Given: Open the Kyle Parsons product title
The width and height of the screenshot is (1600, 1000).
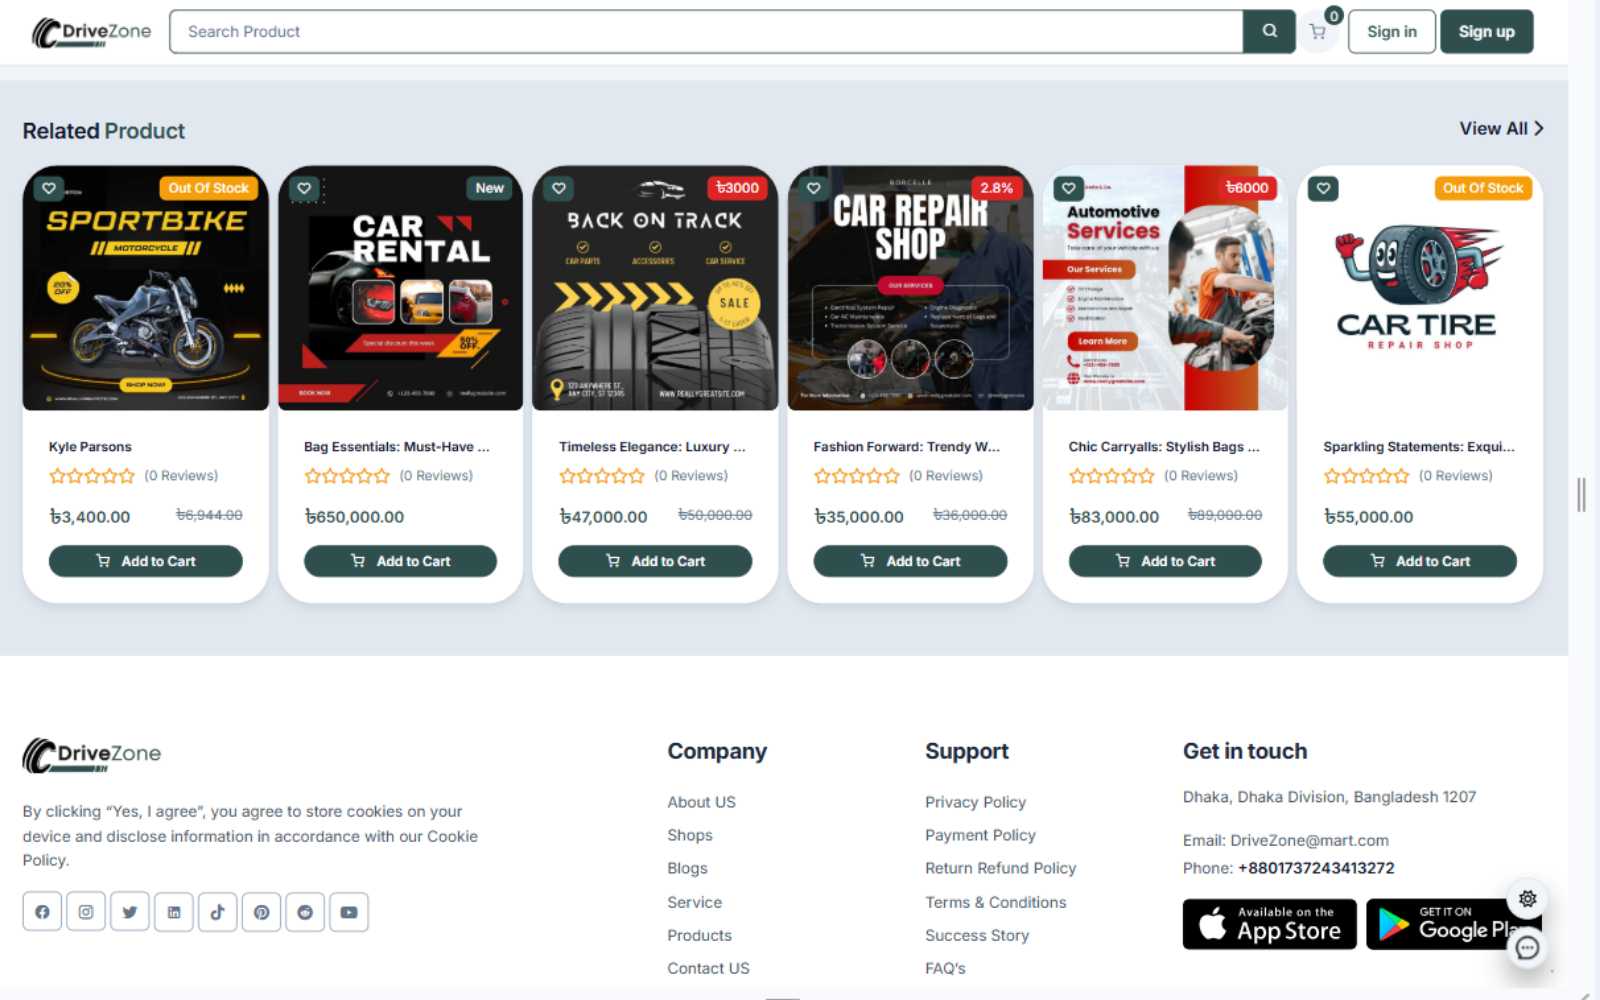Looking at the screenshot, I should coord(90,447).
